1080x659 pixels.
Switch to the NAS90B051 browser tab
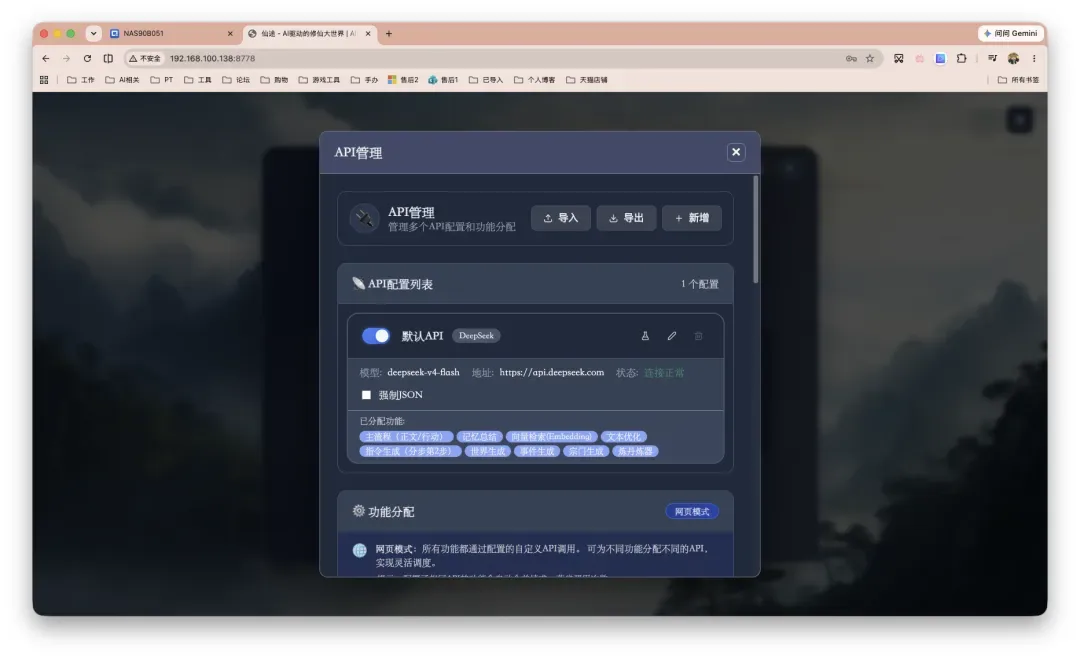pyautogui.click(x=171, y=33)
